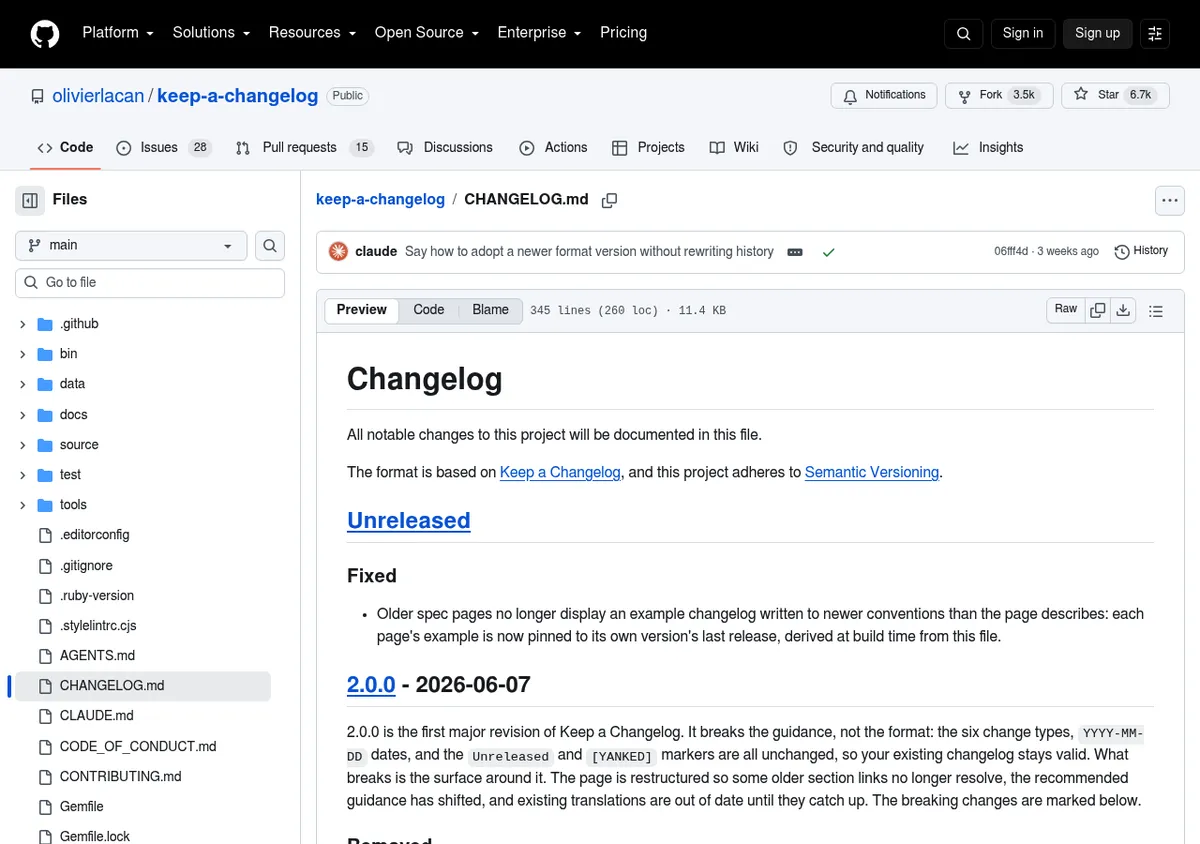Image resolution: width=1200 pixels, height=844 pixels.
Task: Expand the source folder chevron
Action: tap(22, 445)
